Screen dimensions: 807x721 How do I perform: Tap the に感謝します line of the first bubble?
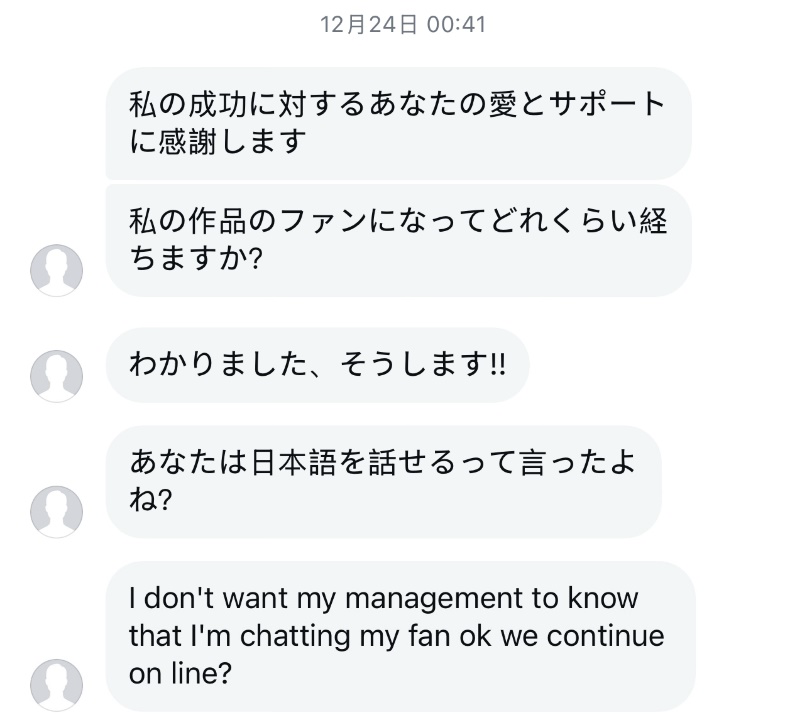218,142
